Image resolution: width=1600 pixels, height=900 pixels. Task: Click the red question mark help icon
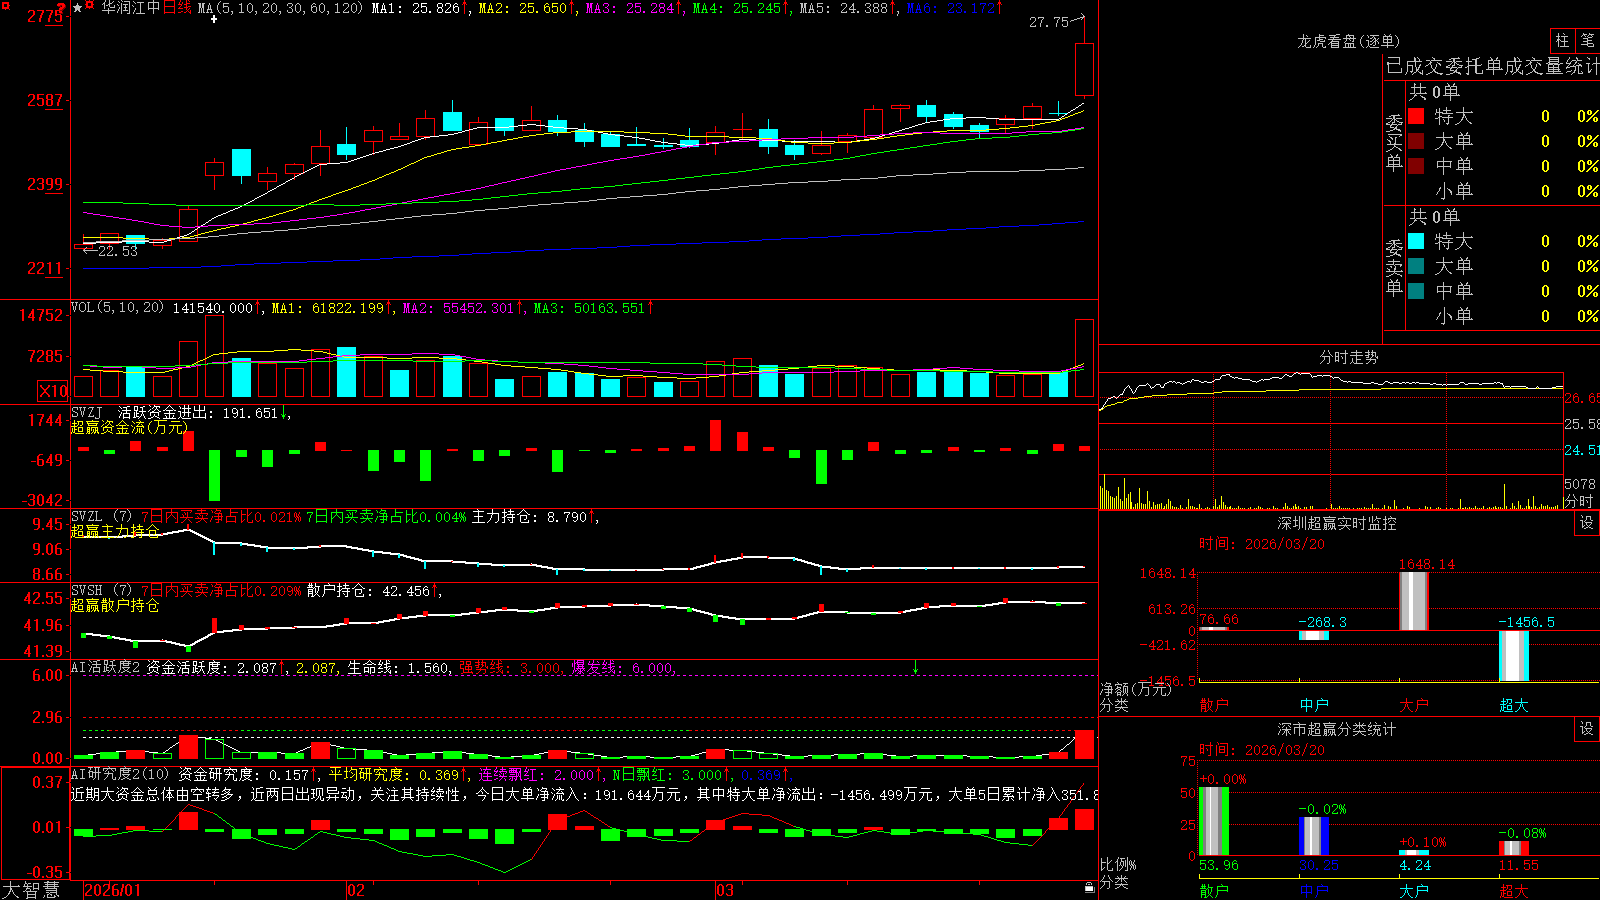(62, 7)
